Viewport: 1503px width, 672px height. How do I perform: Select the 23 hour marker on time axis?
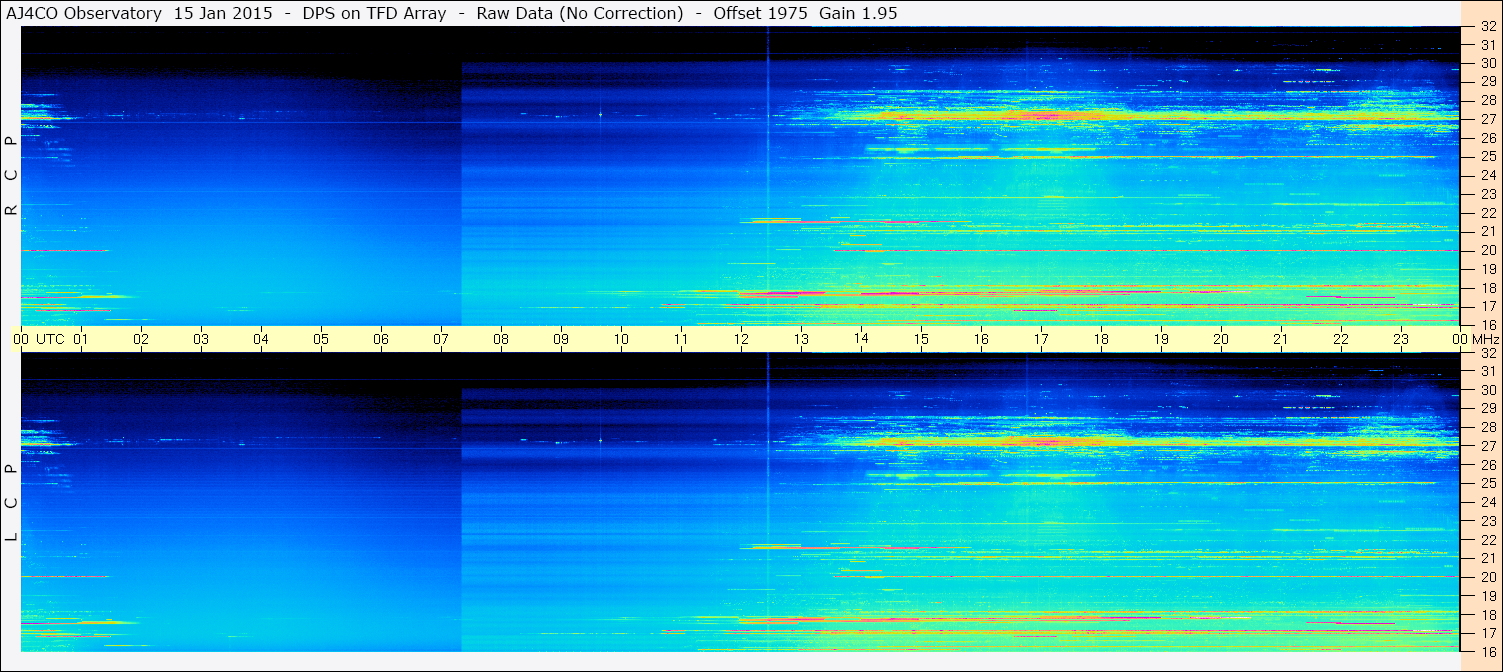pos(1401,339)
